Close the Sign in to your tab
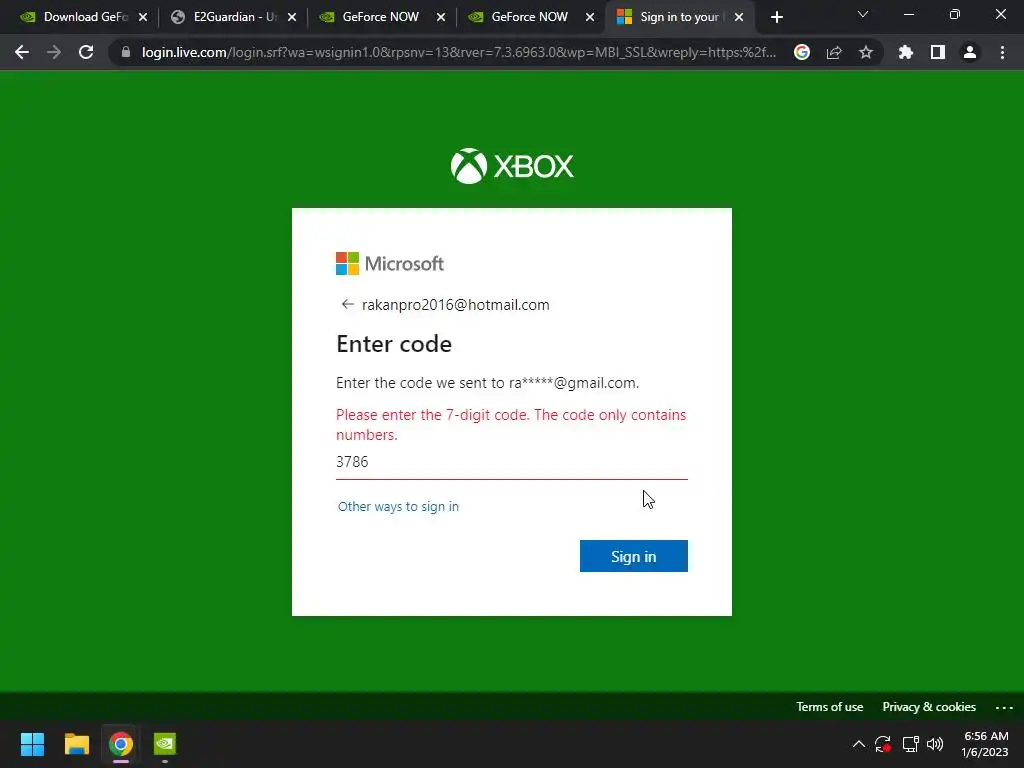Viewport: 1024px width, 768px height. (x=739, y=17)
